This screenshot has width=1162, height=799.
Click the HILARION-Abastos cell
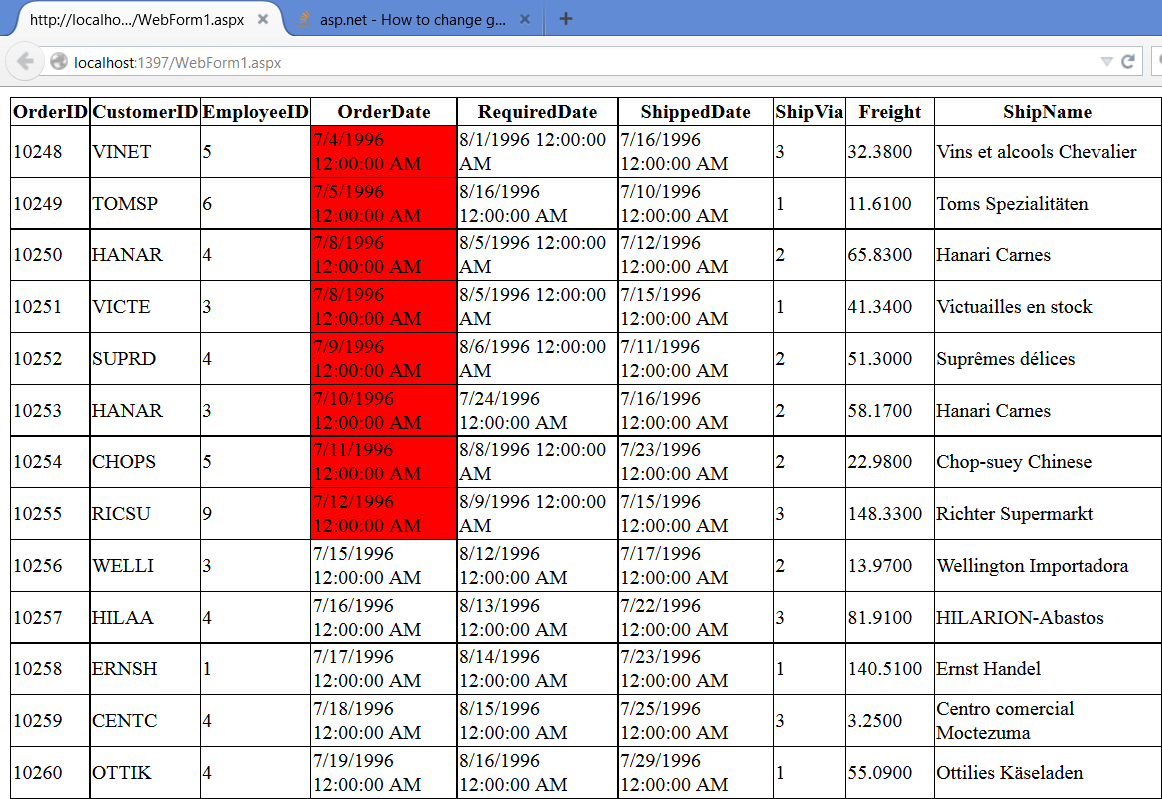(1048, 617)
